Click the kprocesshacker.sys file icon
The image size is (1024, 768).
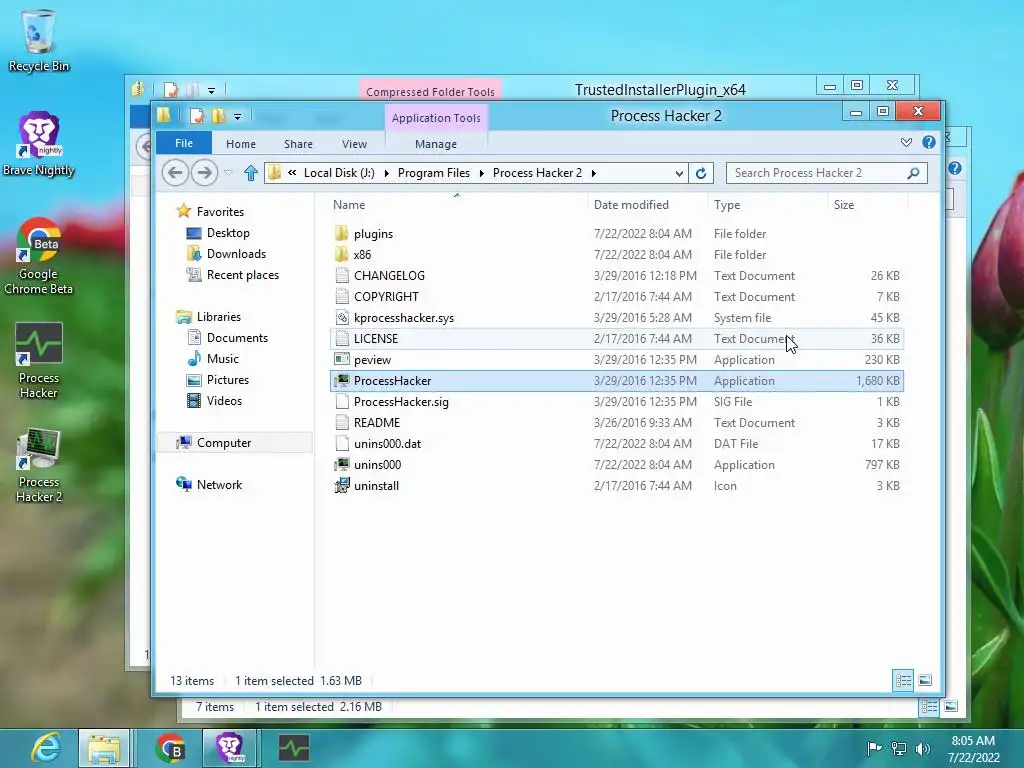tap(342, 317)
